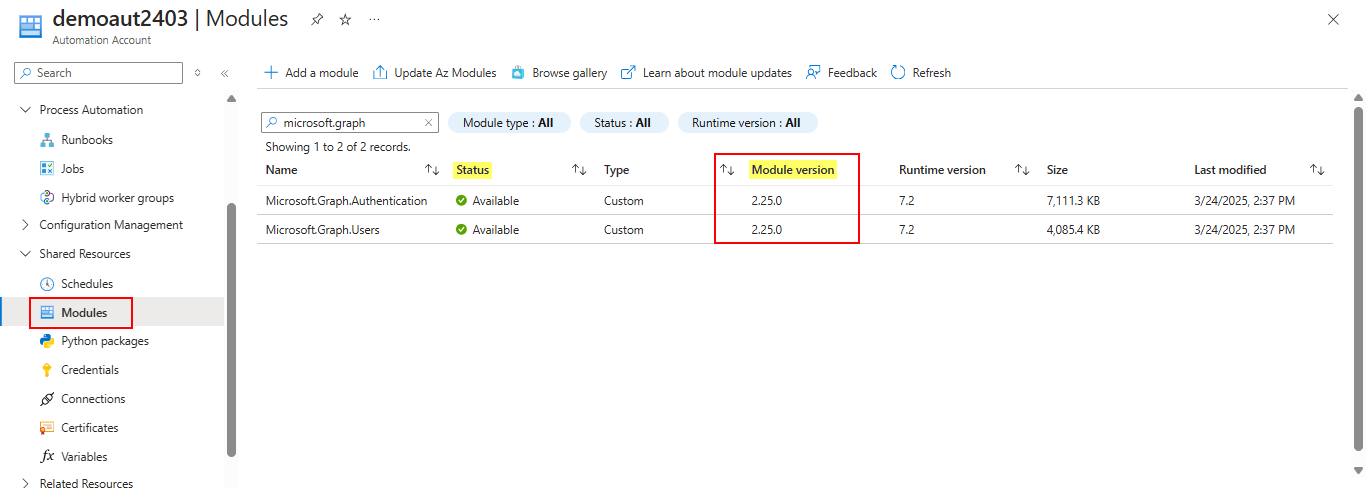This screenshot has width=1366, height=488.
Task: Click the microsoft.graph filter box
Action: [349, 123]
